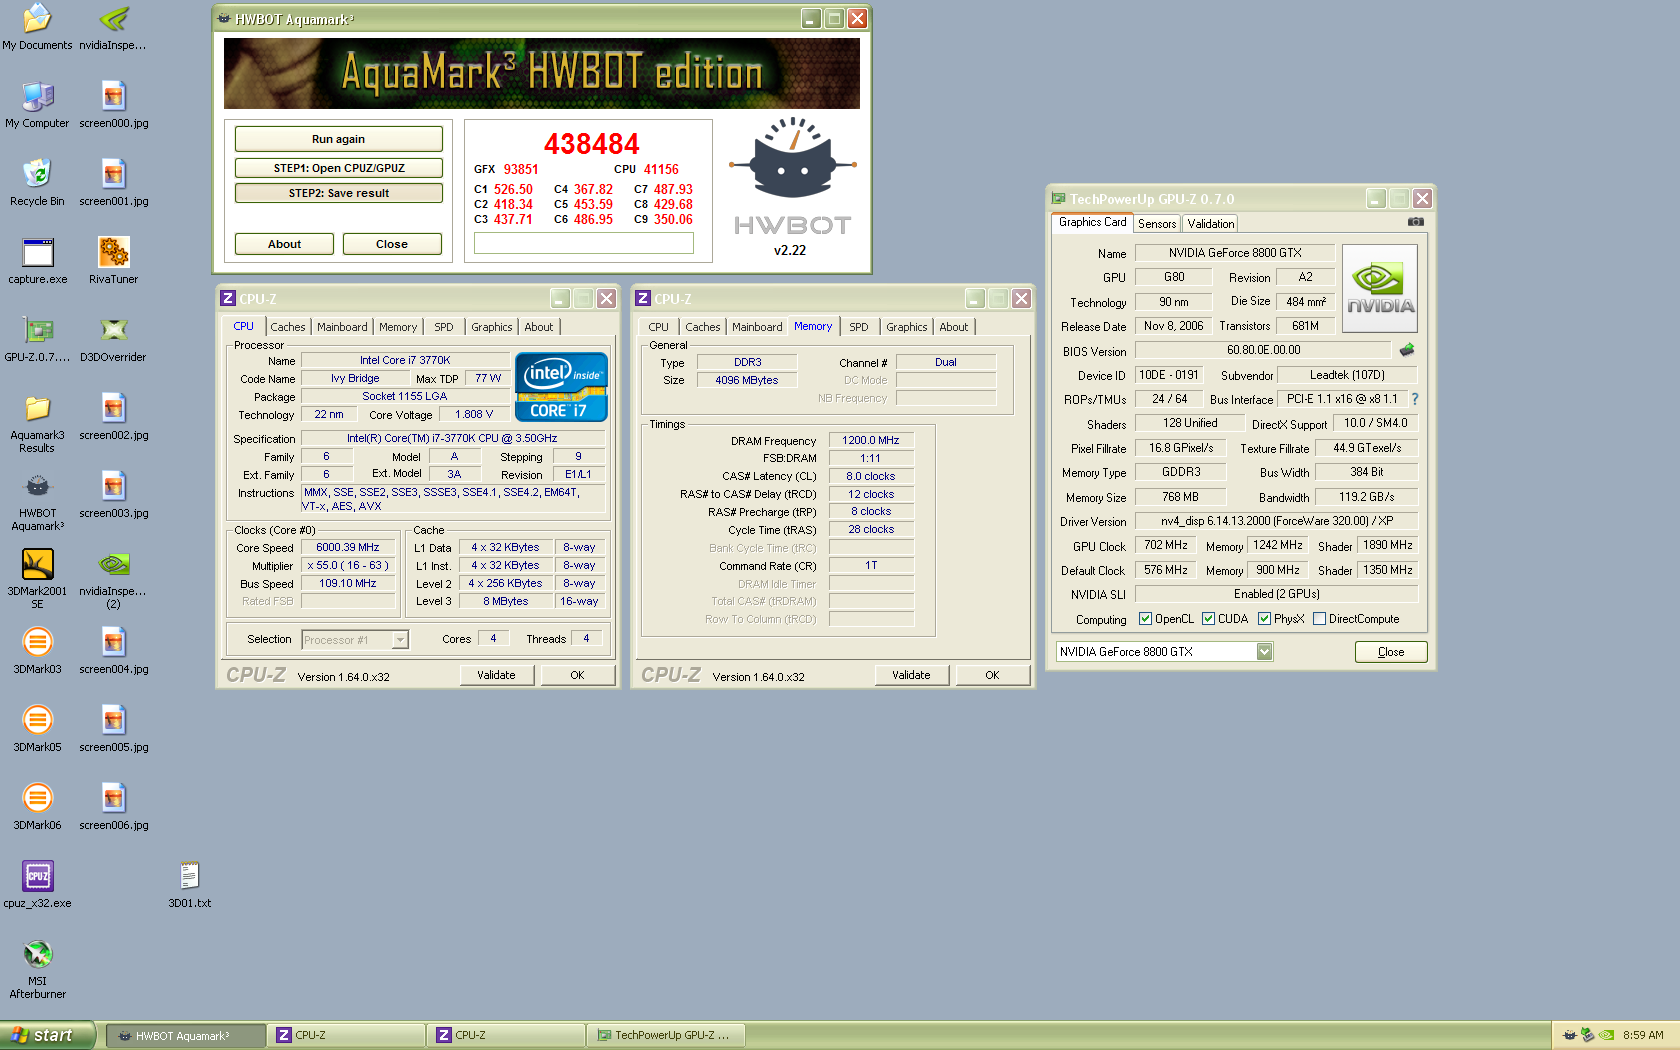The height and width of the screenshot is (1050, 1680).
Task: Click STEP1: Open CPUZ/GPUZ button
Action: (x=338, y=168)
